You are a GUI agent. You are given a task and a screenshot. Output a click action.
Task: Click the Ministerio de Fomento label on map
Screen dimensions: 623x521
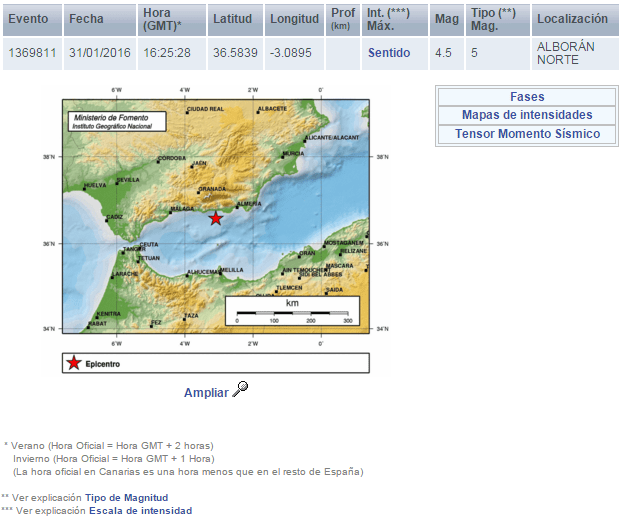111,118
